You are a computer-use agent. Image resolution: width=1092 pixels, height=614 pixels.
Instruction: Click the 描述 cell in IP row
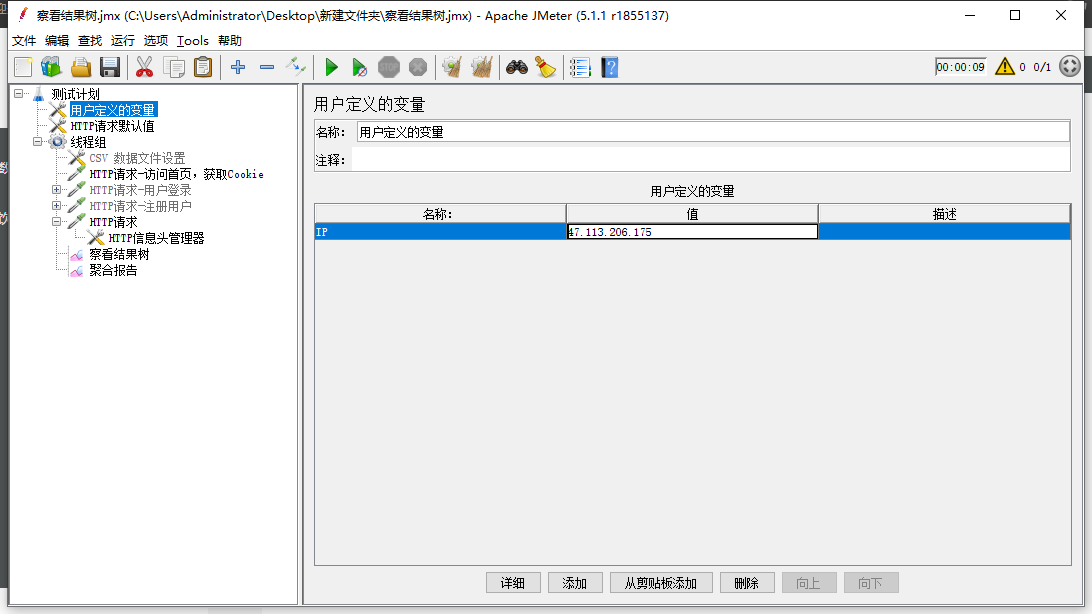pos(944,232)
